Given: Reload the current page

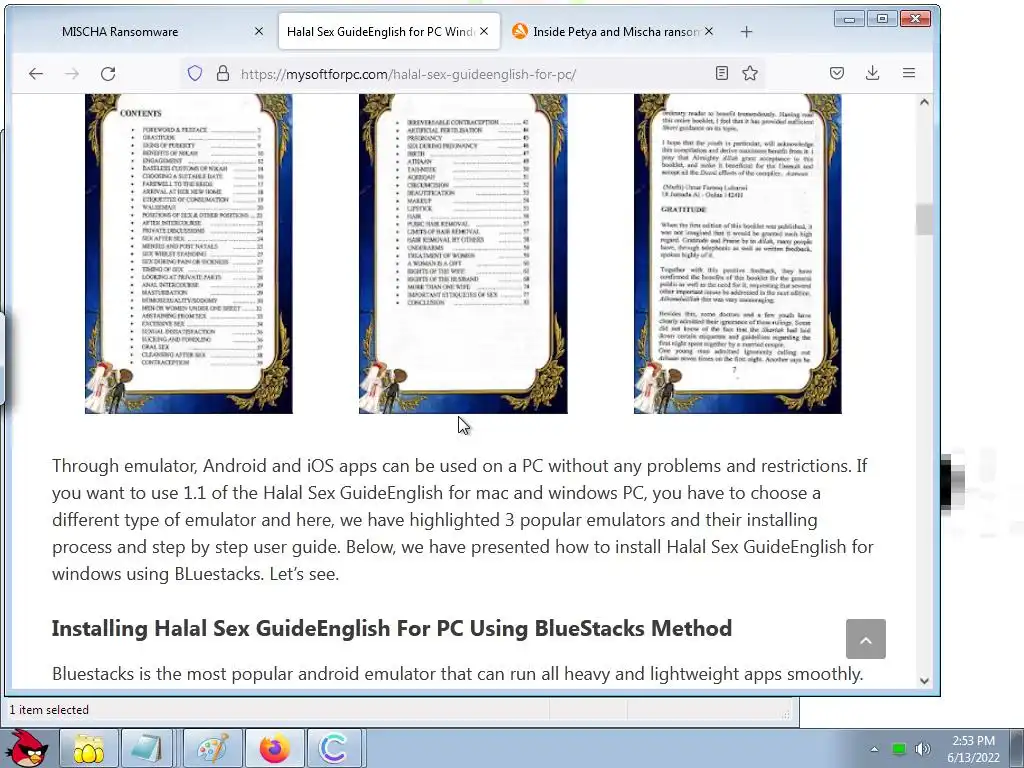Looking at the screenshot, I should [x=108, y=74].
